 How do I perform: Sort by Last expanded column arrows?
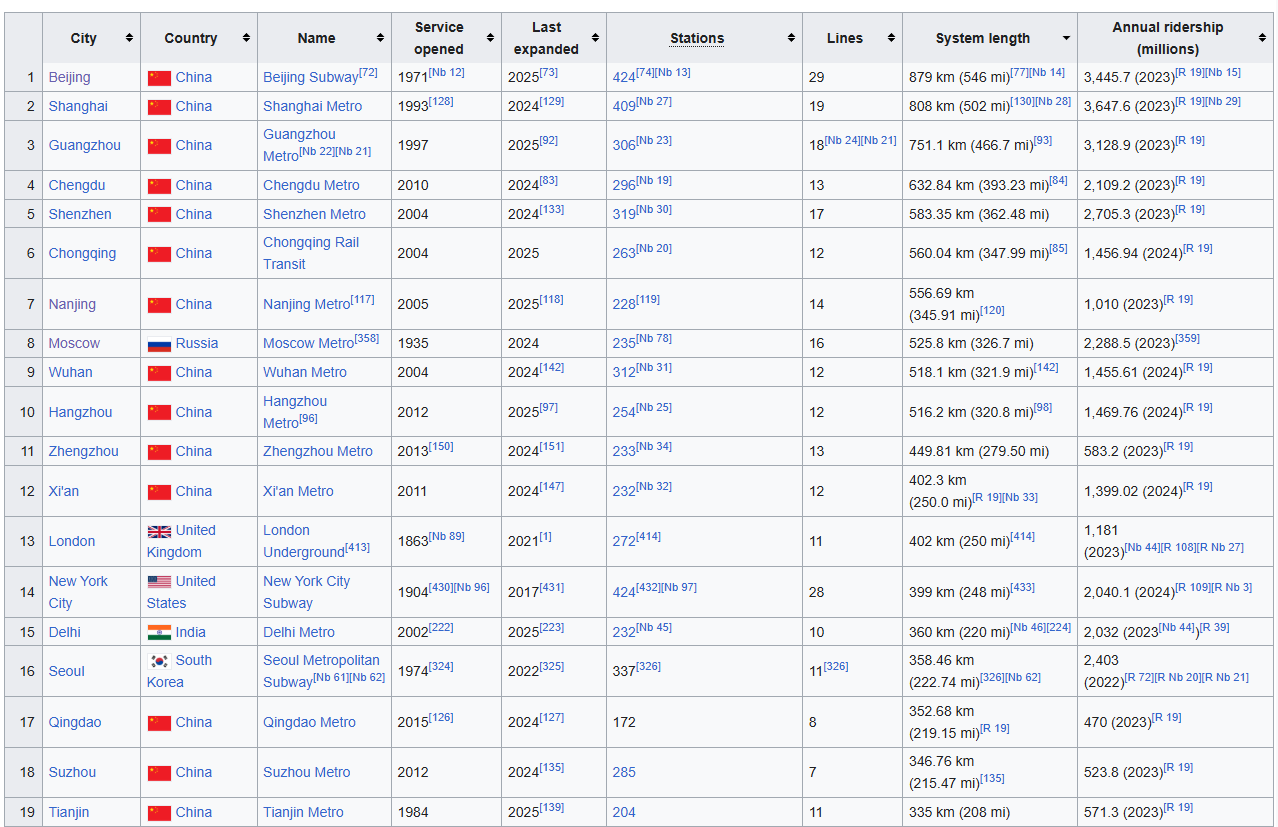[x=595, y=38]
